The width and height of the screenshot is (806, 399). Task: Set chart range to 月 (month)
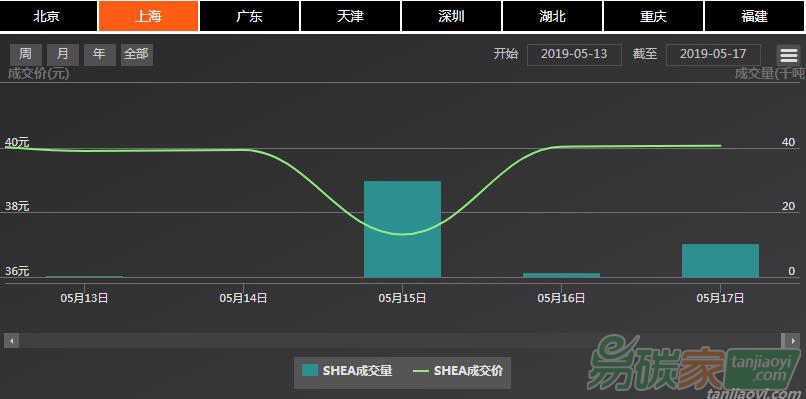(x=63, y=55)
